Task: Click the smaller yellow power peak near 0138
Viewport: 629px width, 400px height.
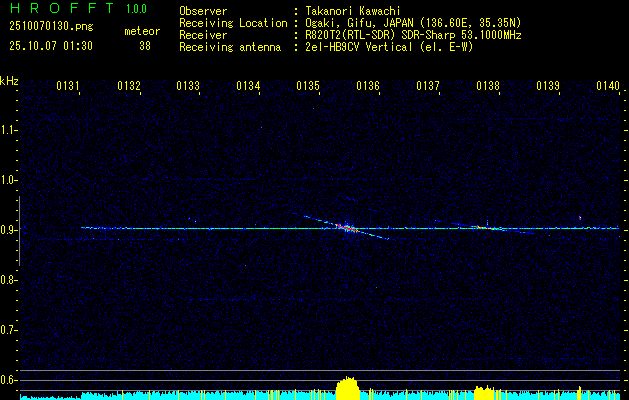Action: pos(485,393)
